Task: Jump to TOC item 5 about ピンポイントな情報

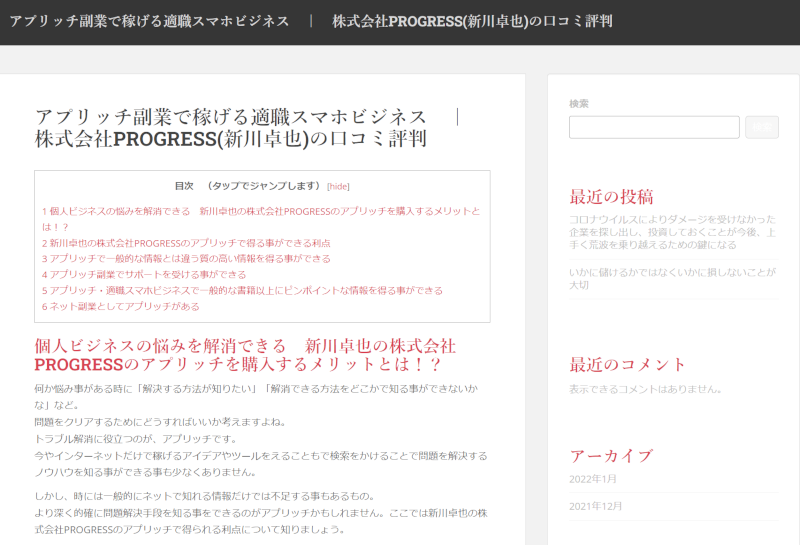Action: point(242,290)
